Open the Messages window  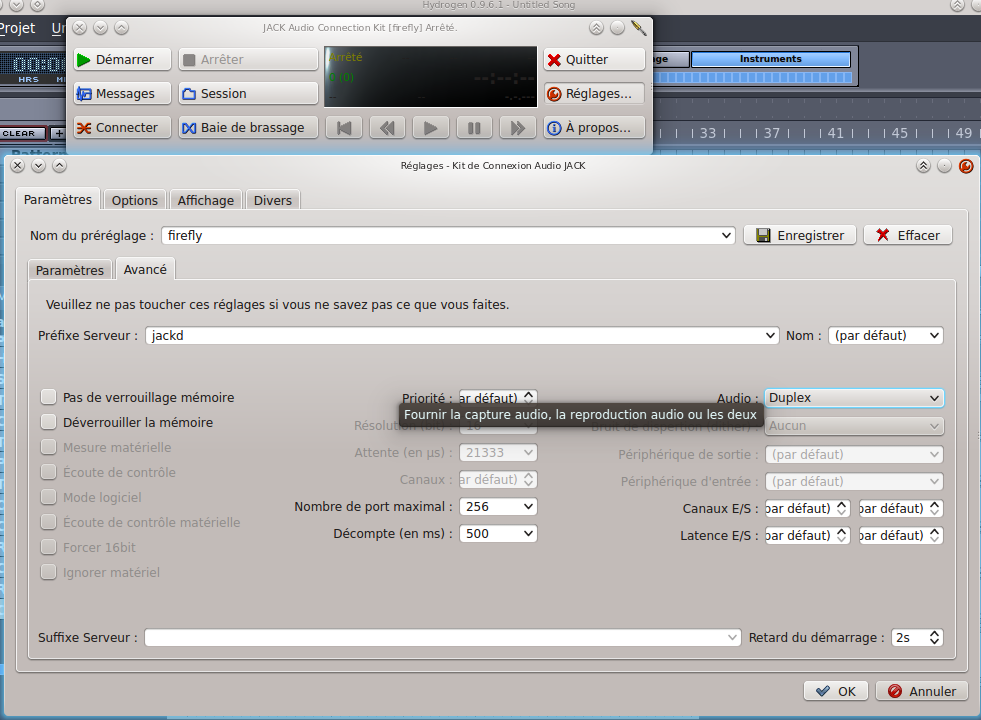122,93
